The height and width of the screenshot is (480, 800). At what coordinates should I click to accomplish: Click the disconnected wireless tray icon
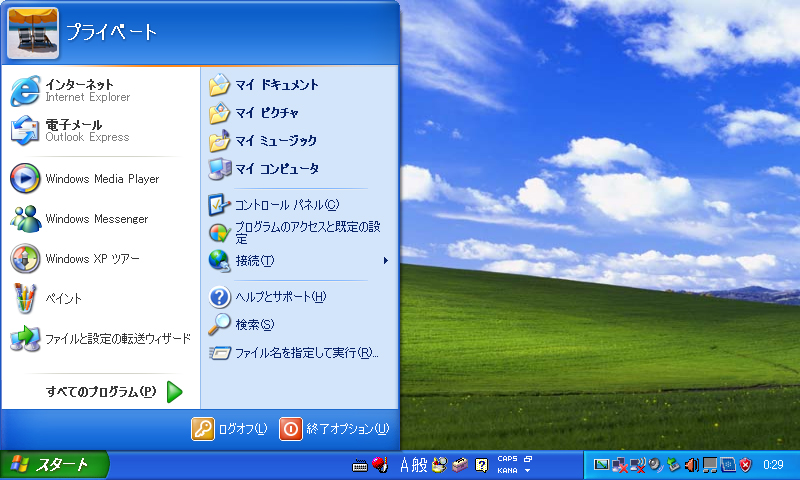click(638, 465)
